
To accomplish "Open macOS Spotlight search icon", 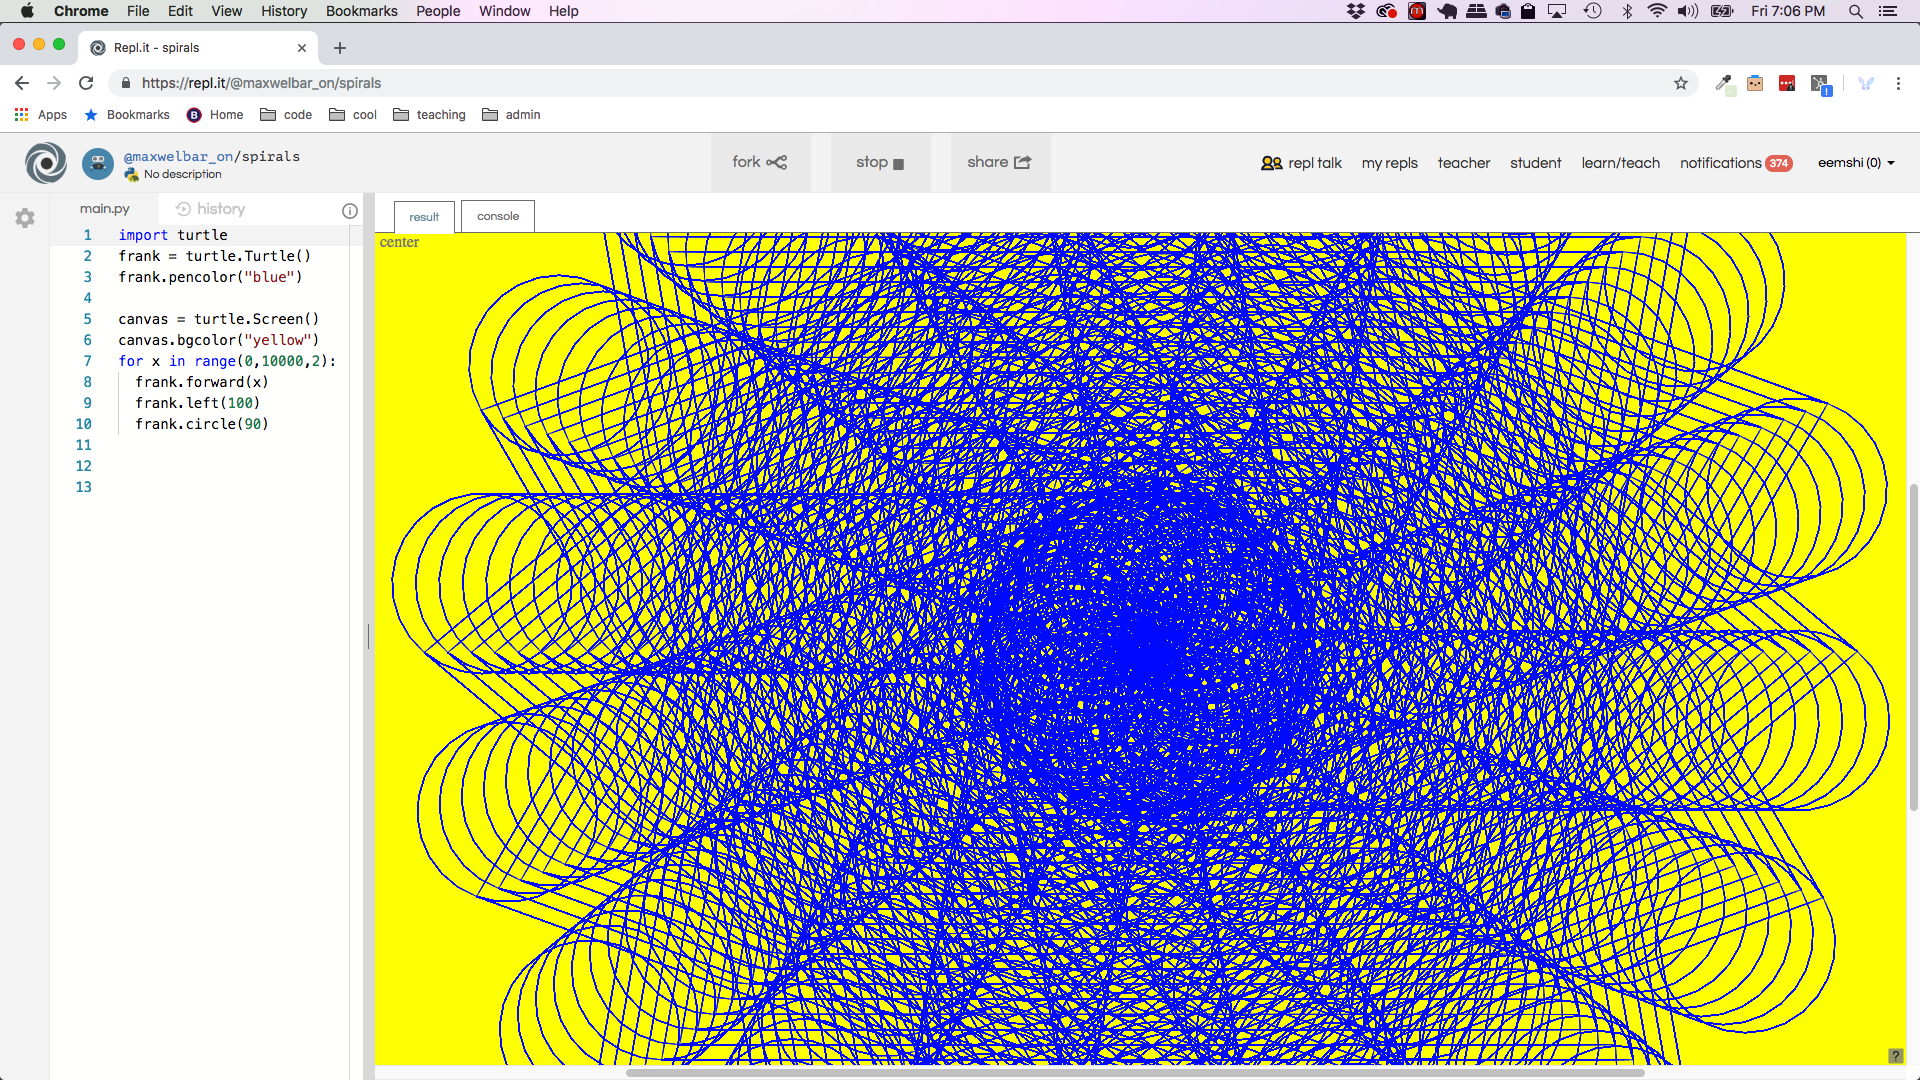I will click(x=1855, y=11).
